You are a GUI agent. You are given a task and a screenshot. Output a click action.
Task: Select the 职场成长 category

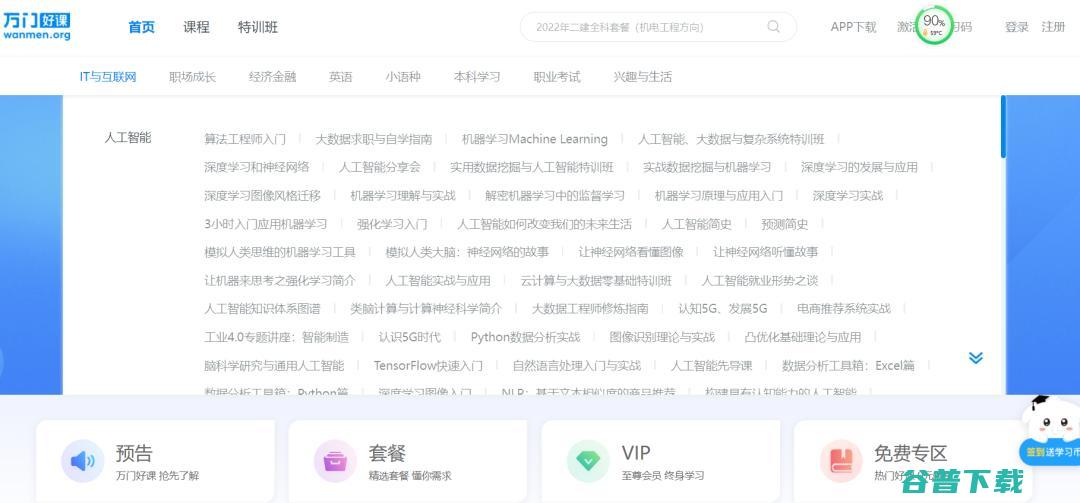coord(192,76)
